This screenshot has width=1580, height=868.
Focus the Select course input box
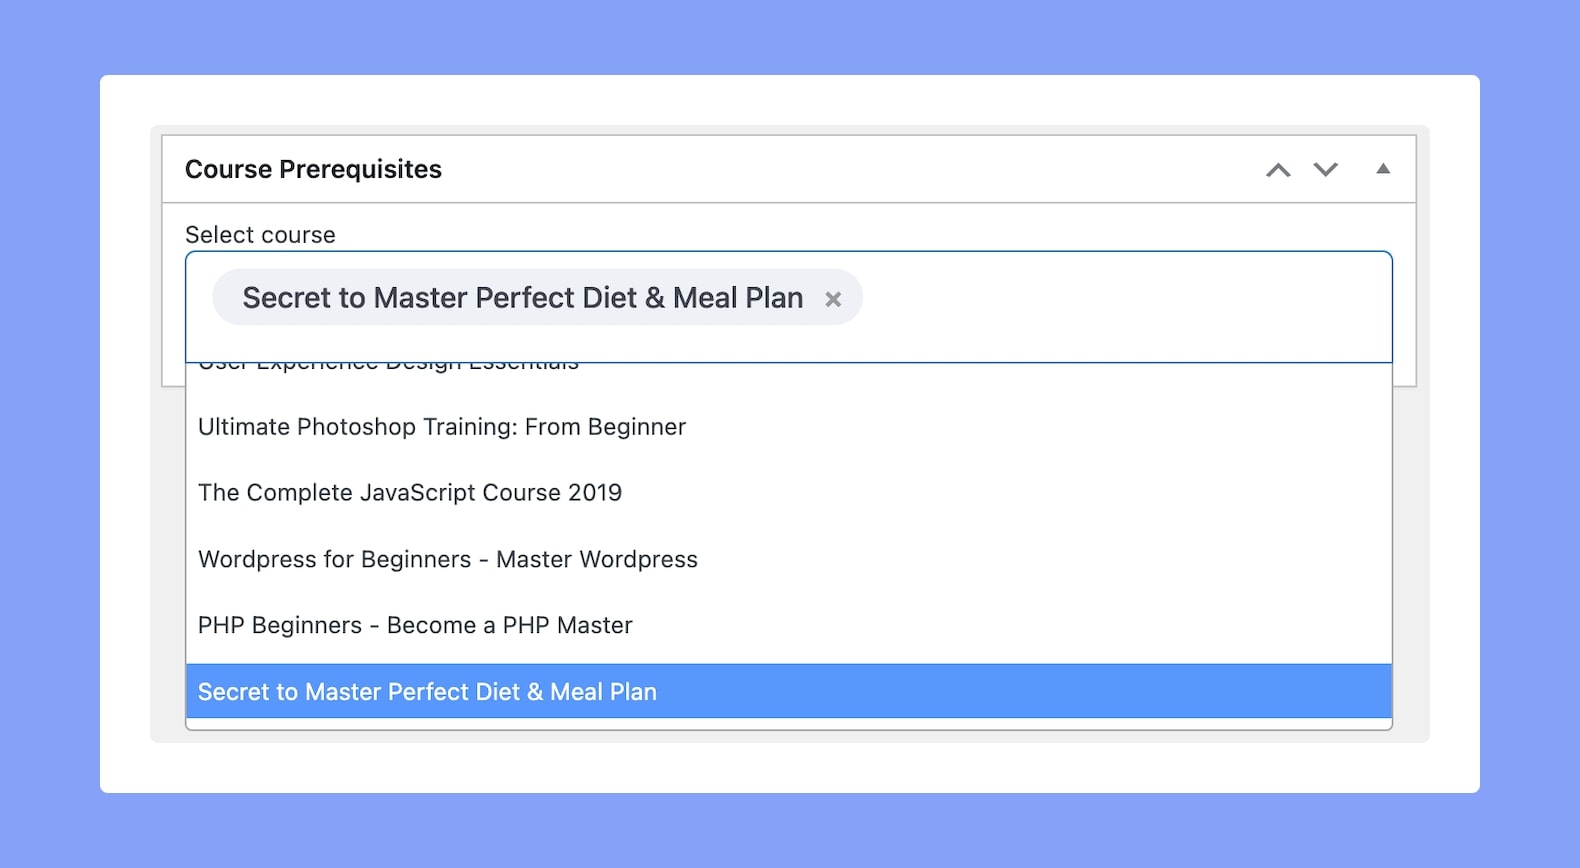point(789,306)
